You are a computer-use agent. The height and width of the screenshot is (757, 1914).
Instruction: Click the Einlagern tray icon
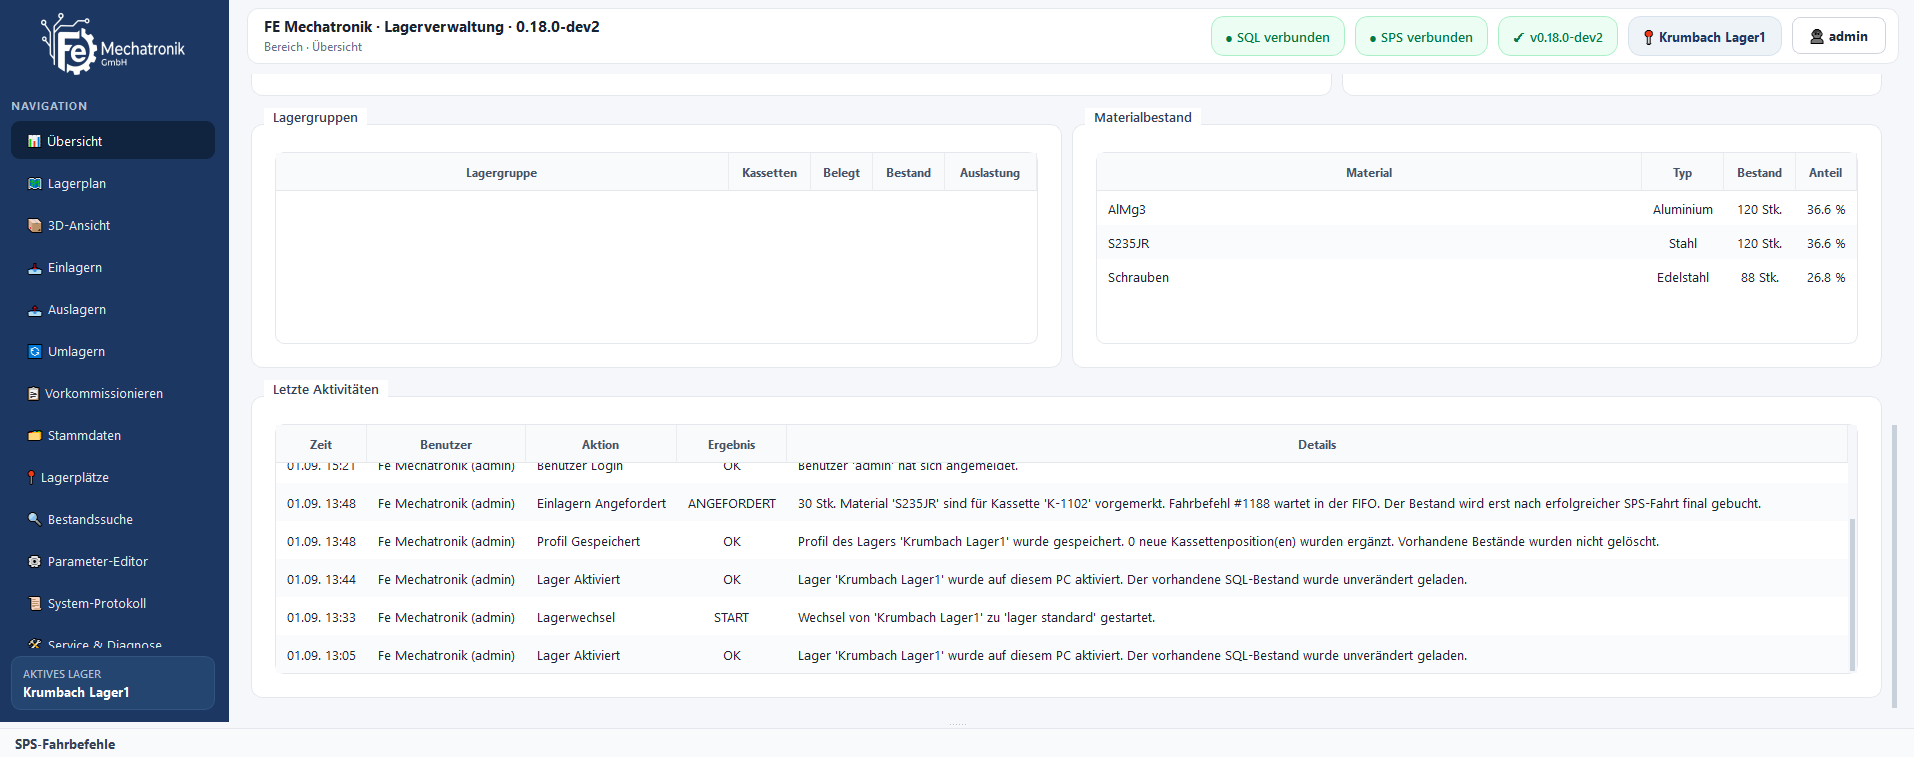35,268
